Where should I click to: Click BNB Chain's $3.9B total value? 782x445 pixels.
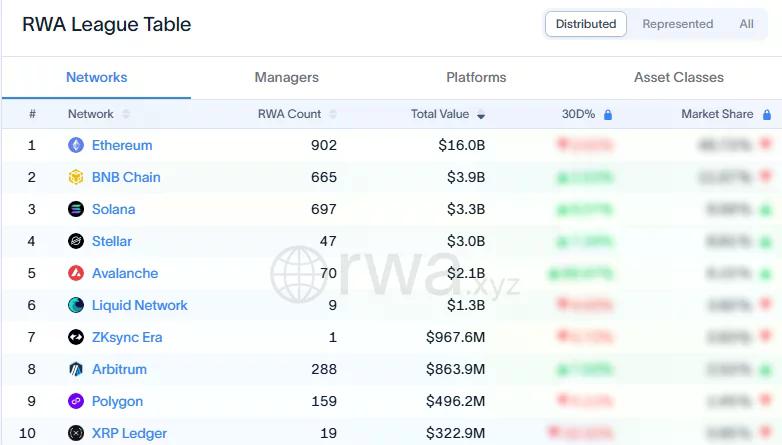coord(466,177)
